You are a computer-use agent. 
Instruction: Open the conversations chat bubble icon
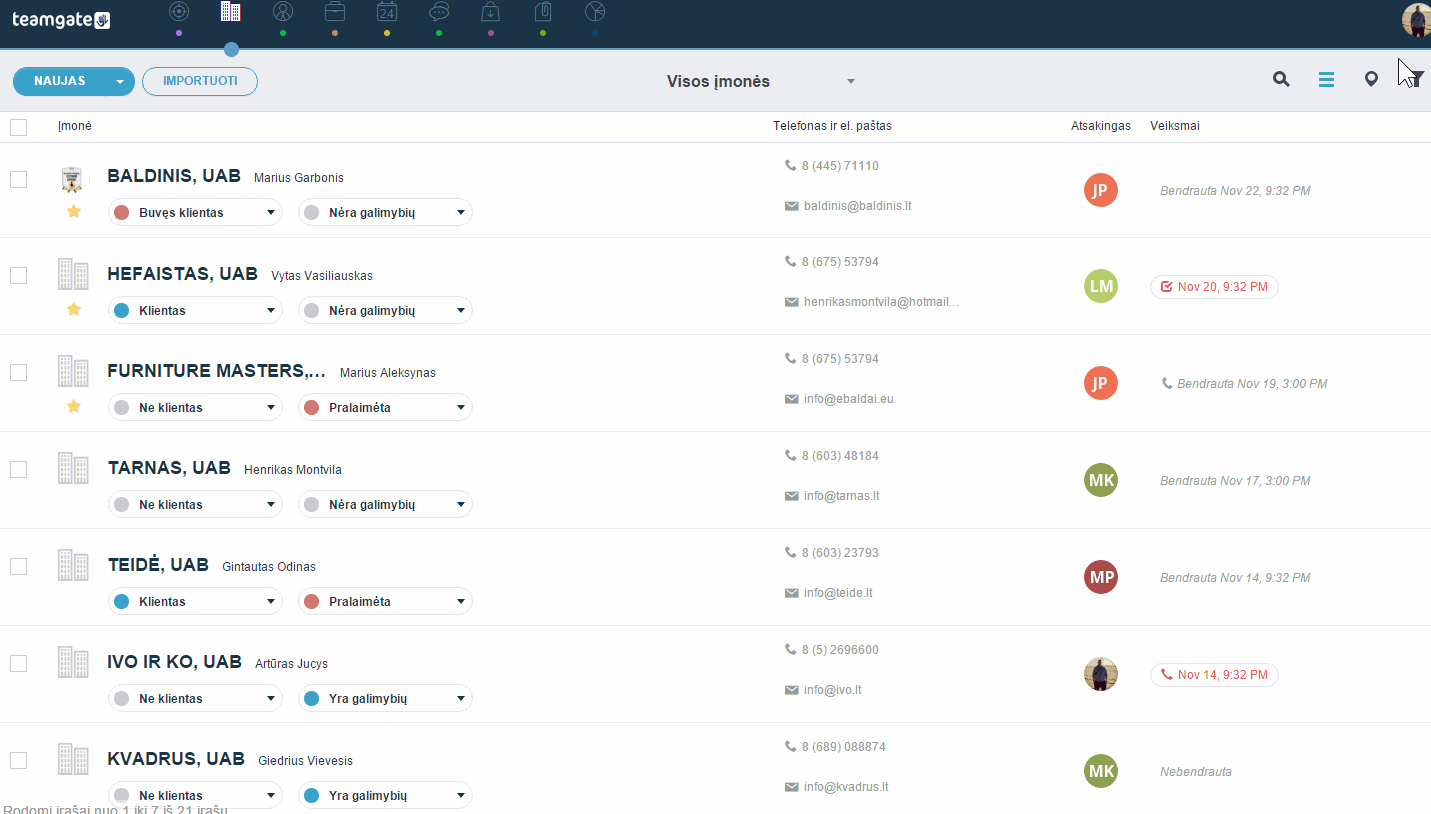439,12
